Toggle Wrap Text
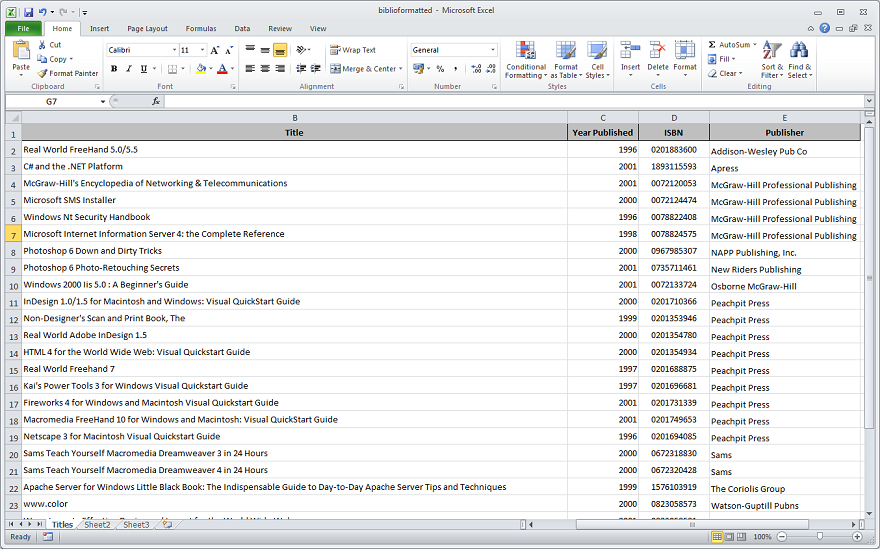 [353, 50]
